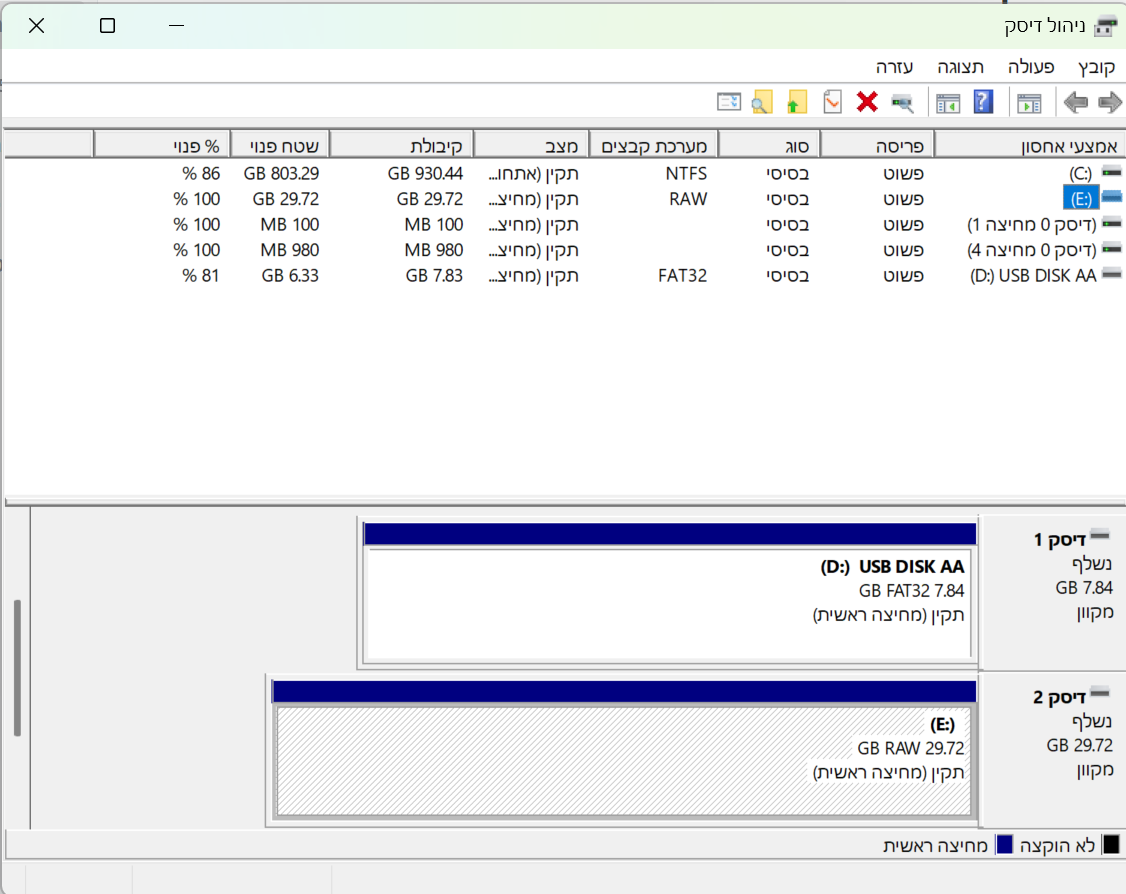Click the red X delete toolbar icon
This screenshot has width=1126, height=894.
pyautogui.click(x=867, y=102)
